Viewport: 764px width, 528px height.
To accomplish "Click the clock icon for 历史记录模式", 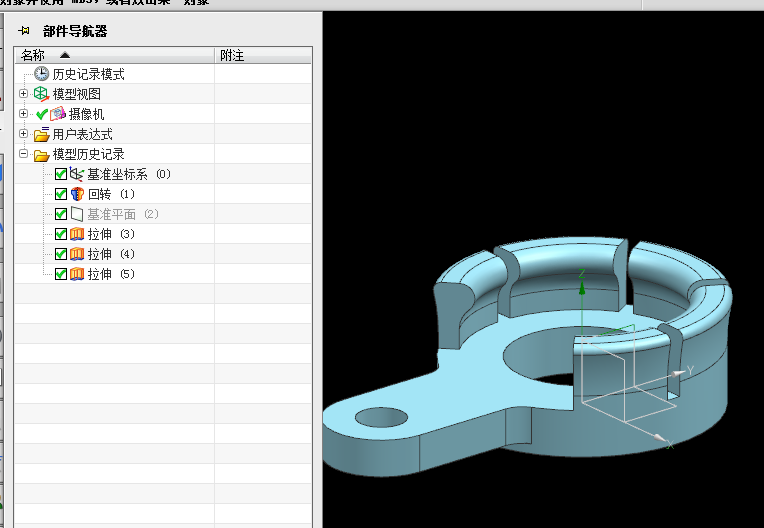I will [x=41, y=74].
